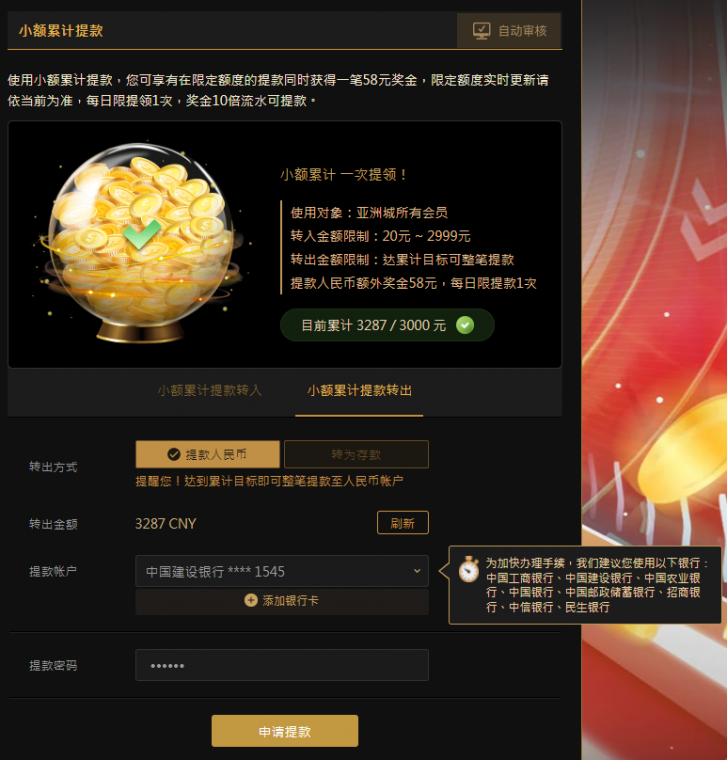727x760 pixels.
Task: Click the stopwatch icon in bank tip
Action: point(469,569)
